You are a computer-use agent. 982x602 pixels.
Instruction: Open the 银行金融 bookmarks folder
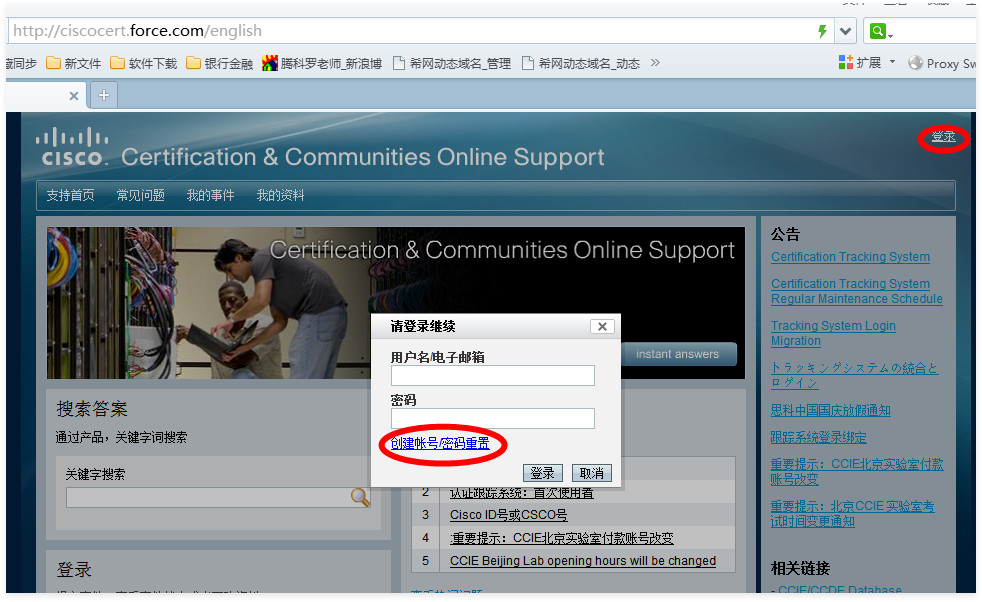[x=219, y=63]
